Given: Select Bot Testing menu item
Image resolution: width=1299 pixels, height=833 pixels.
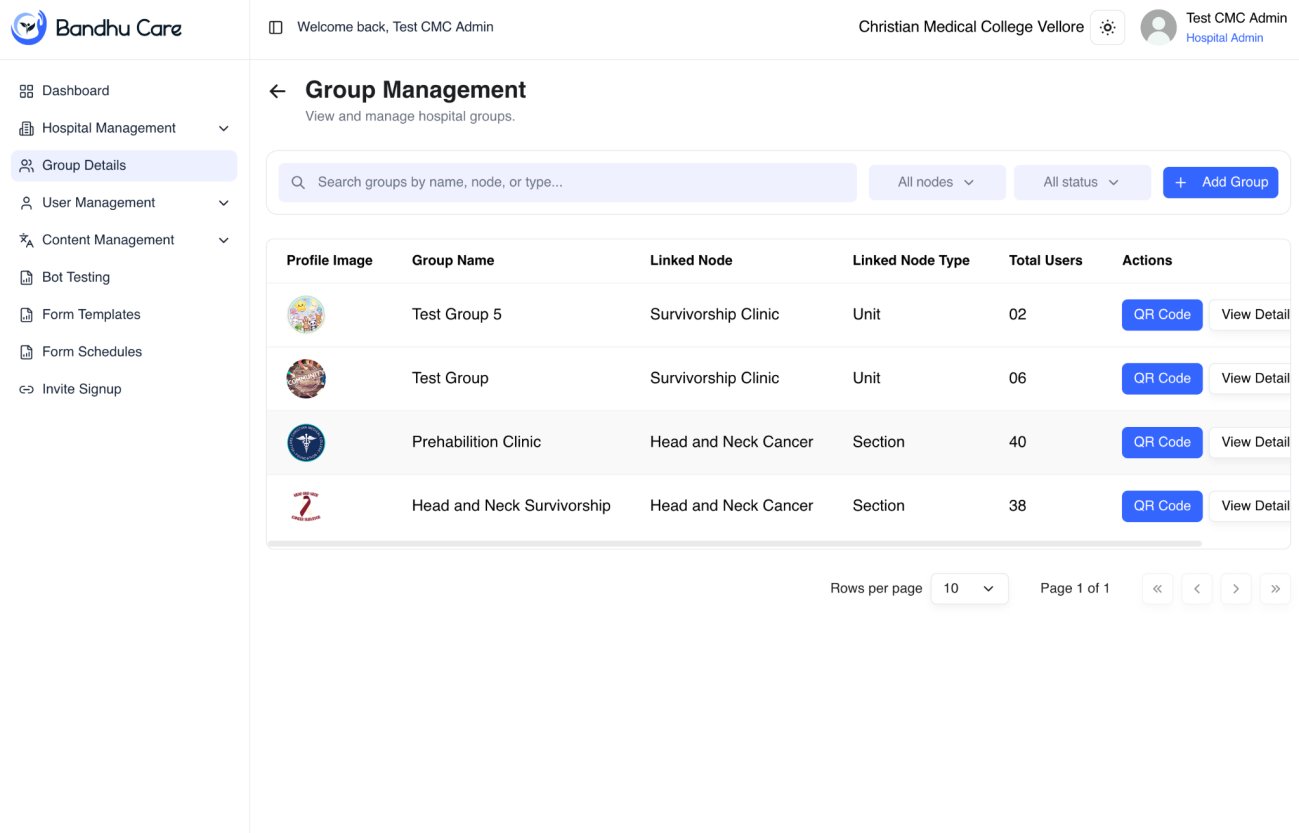Looking at the screenshot, I should (x=124, y=277).
